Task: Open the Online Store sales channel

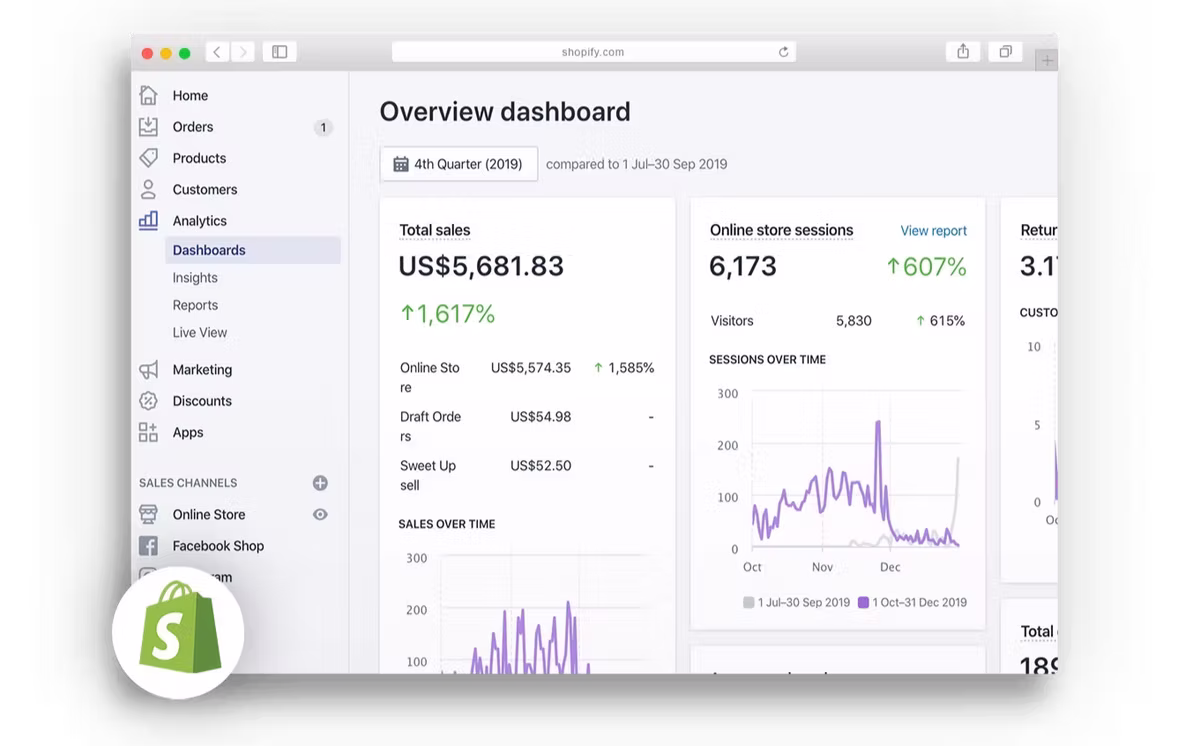Action: point(209,514)
